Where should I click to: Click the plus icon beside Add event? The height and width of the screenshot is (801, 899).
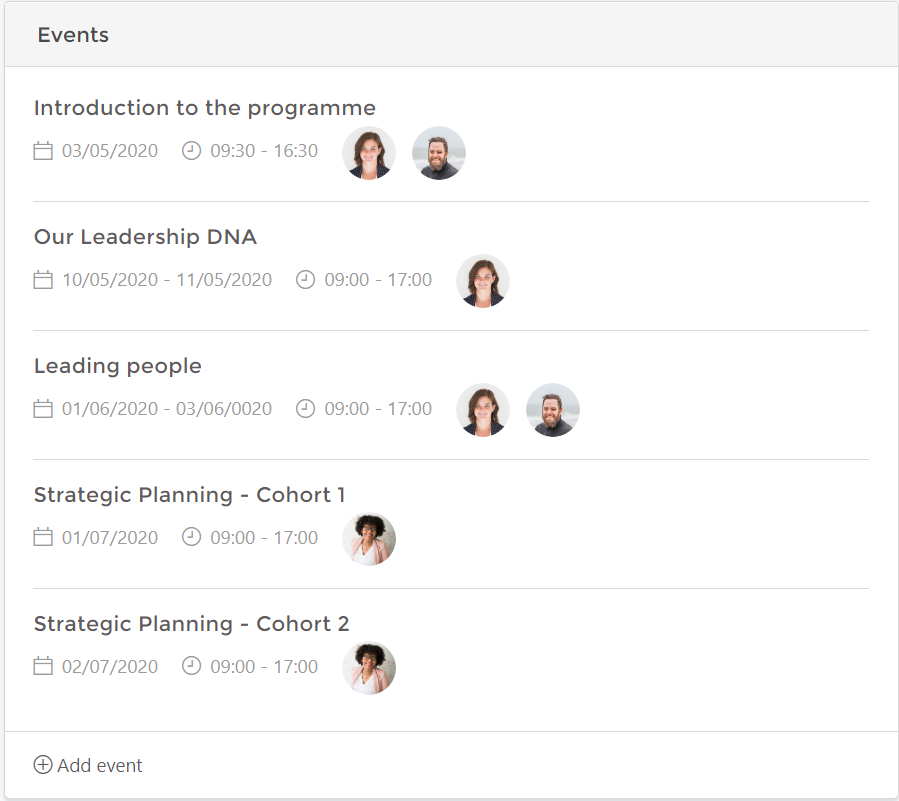point(43,764)
